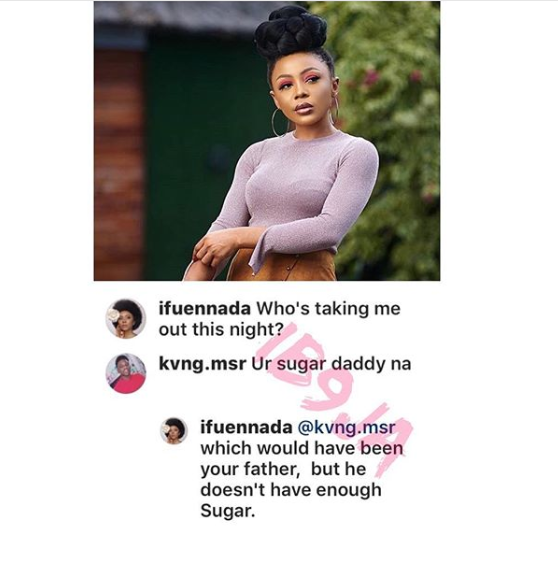Open the kvng.msr username link

click(202, 364)
